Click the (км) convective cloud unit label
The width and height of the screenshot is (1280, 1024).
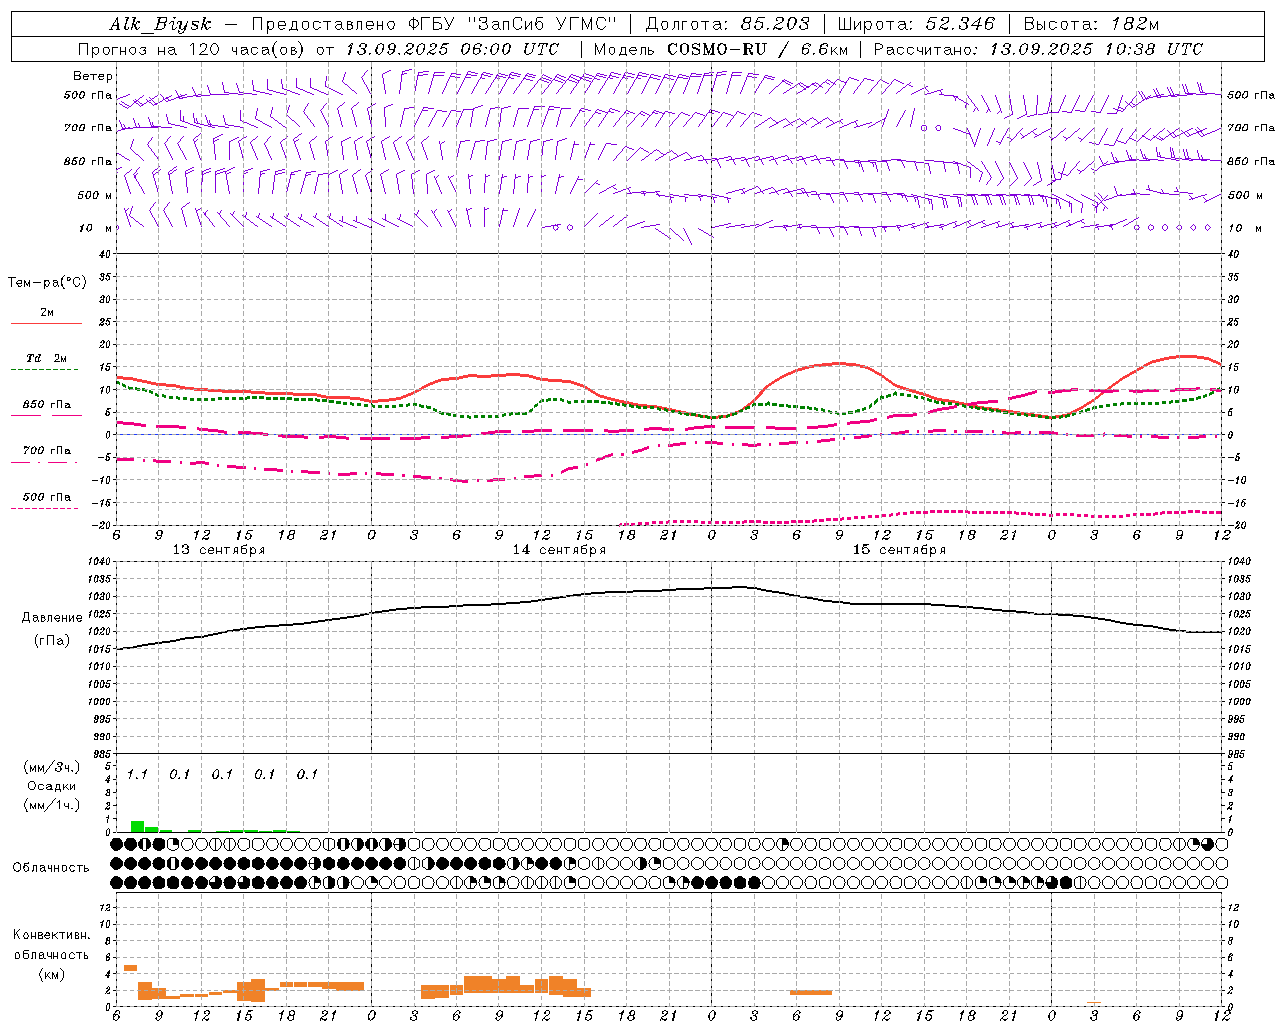[52, 974]
